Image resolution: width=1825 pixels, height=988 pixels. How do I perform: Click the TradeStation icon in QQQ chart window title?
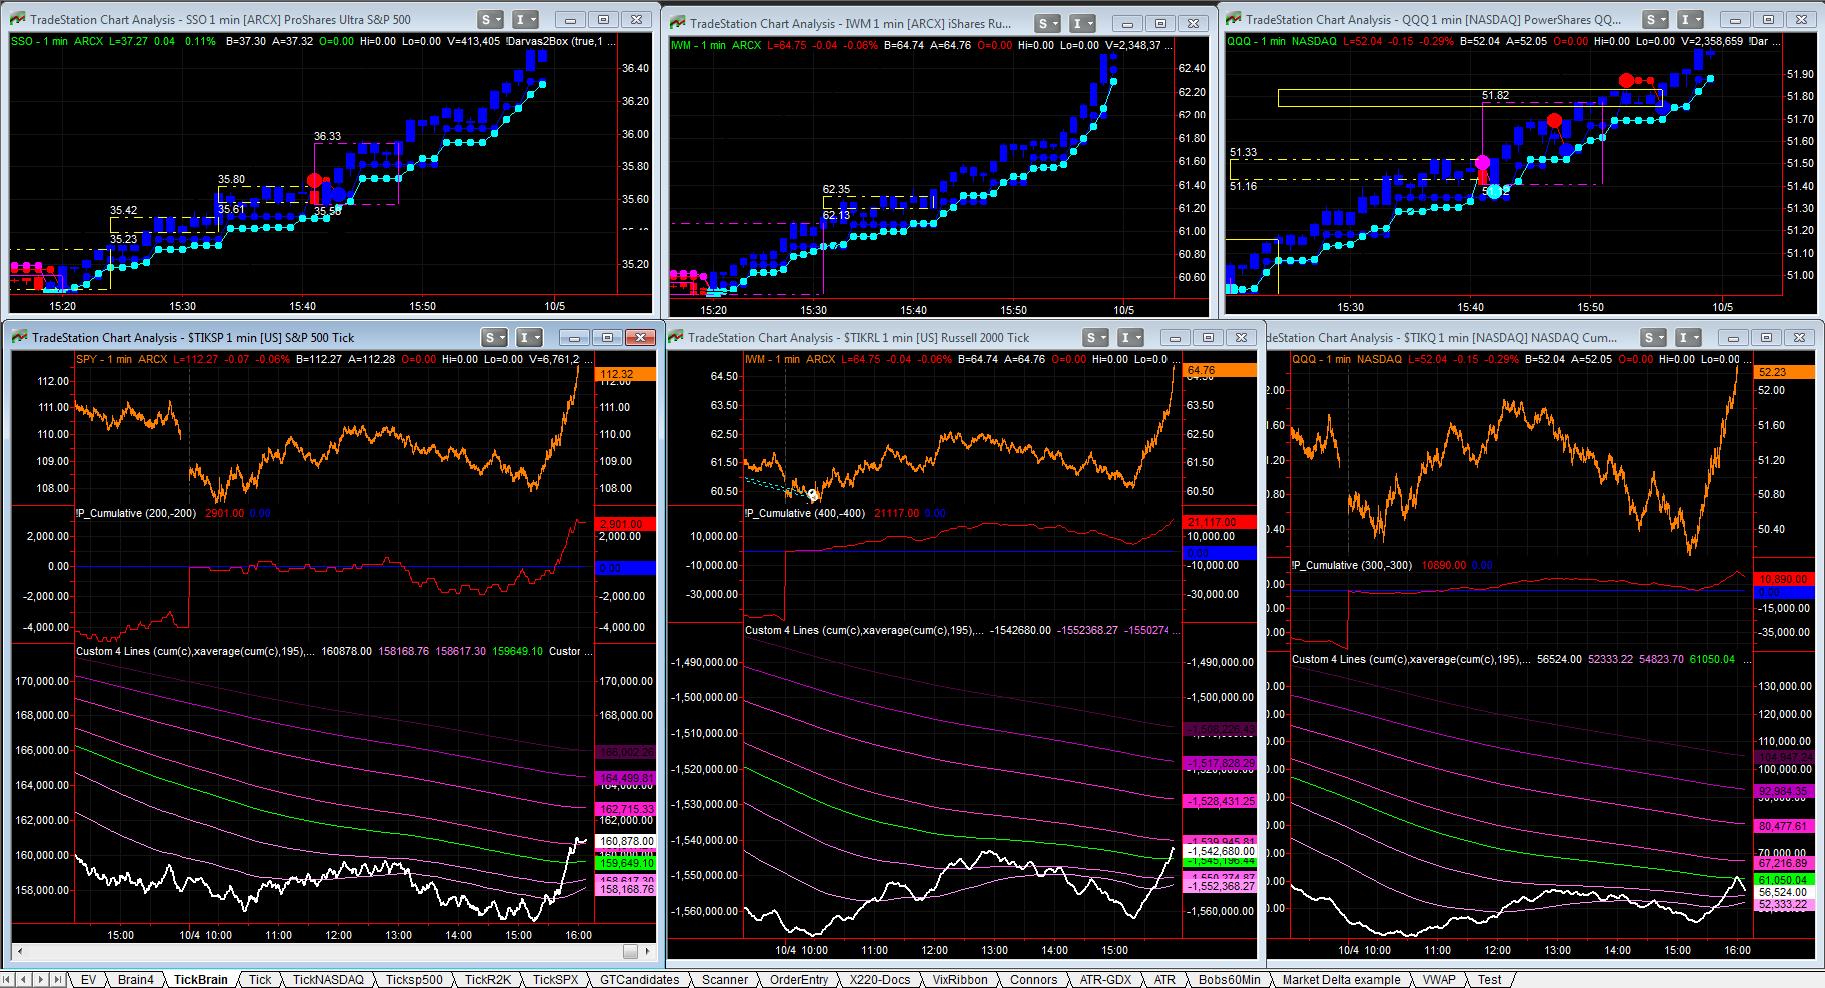click(1234, 19)
